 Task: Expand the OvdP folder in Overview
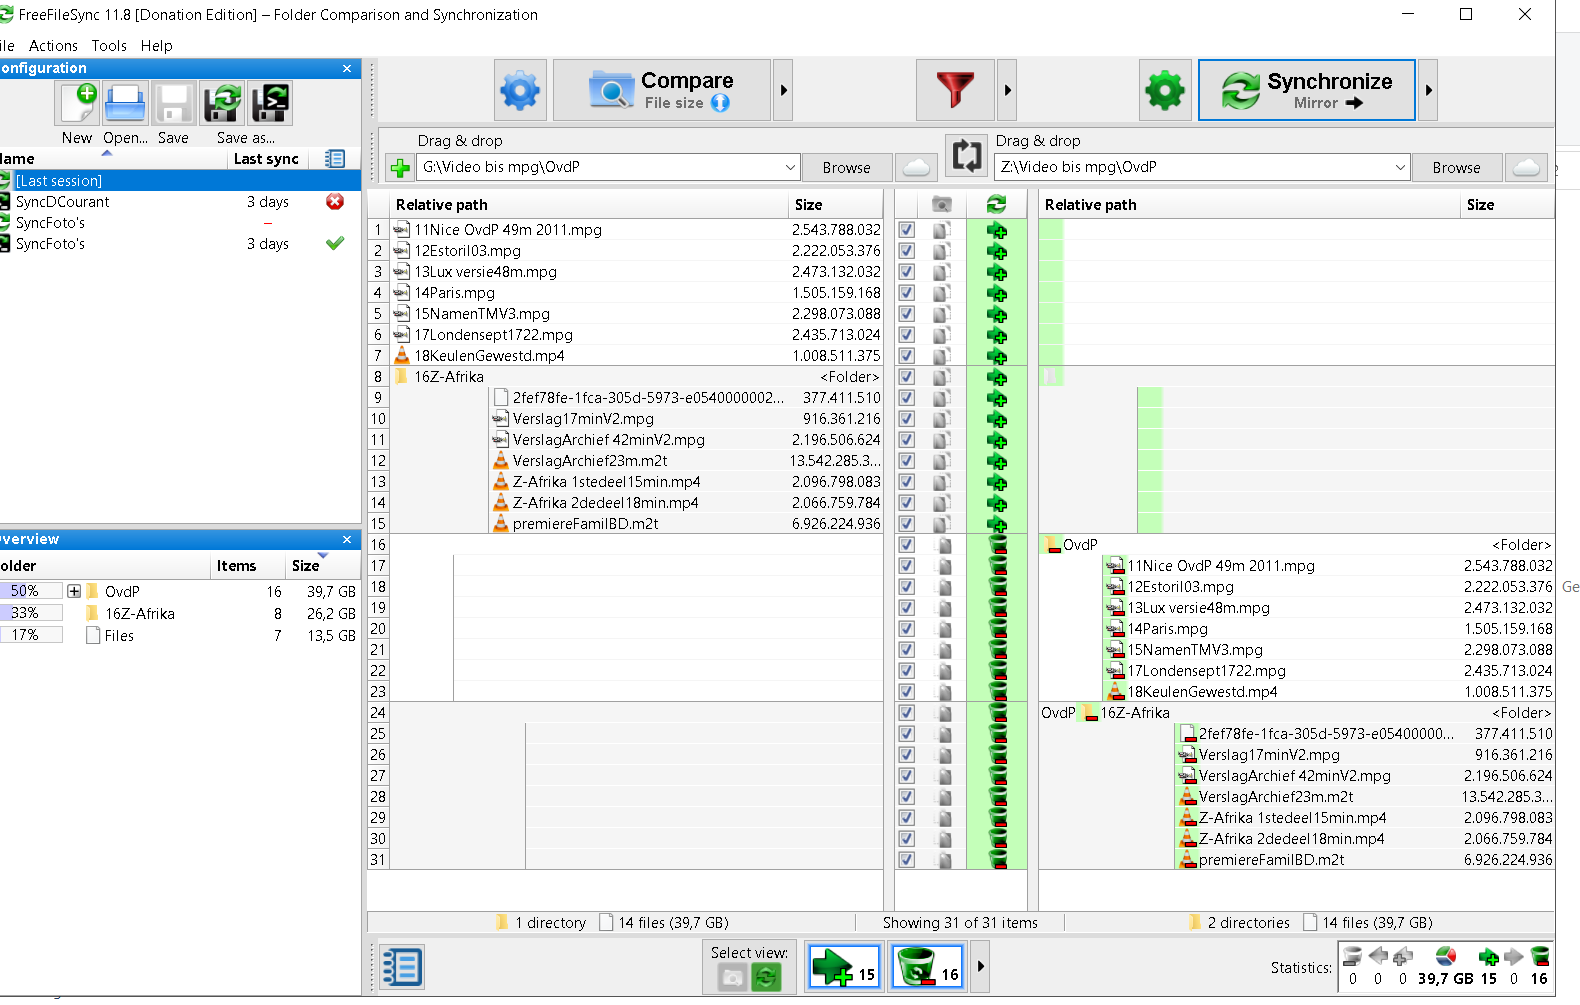[74, 591]
